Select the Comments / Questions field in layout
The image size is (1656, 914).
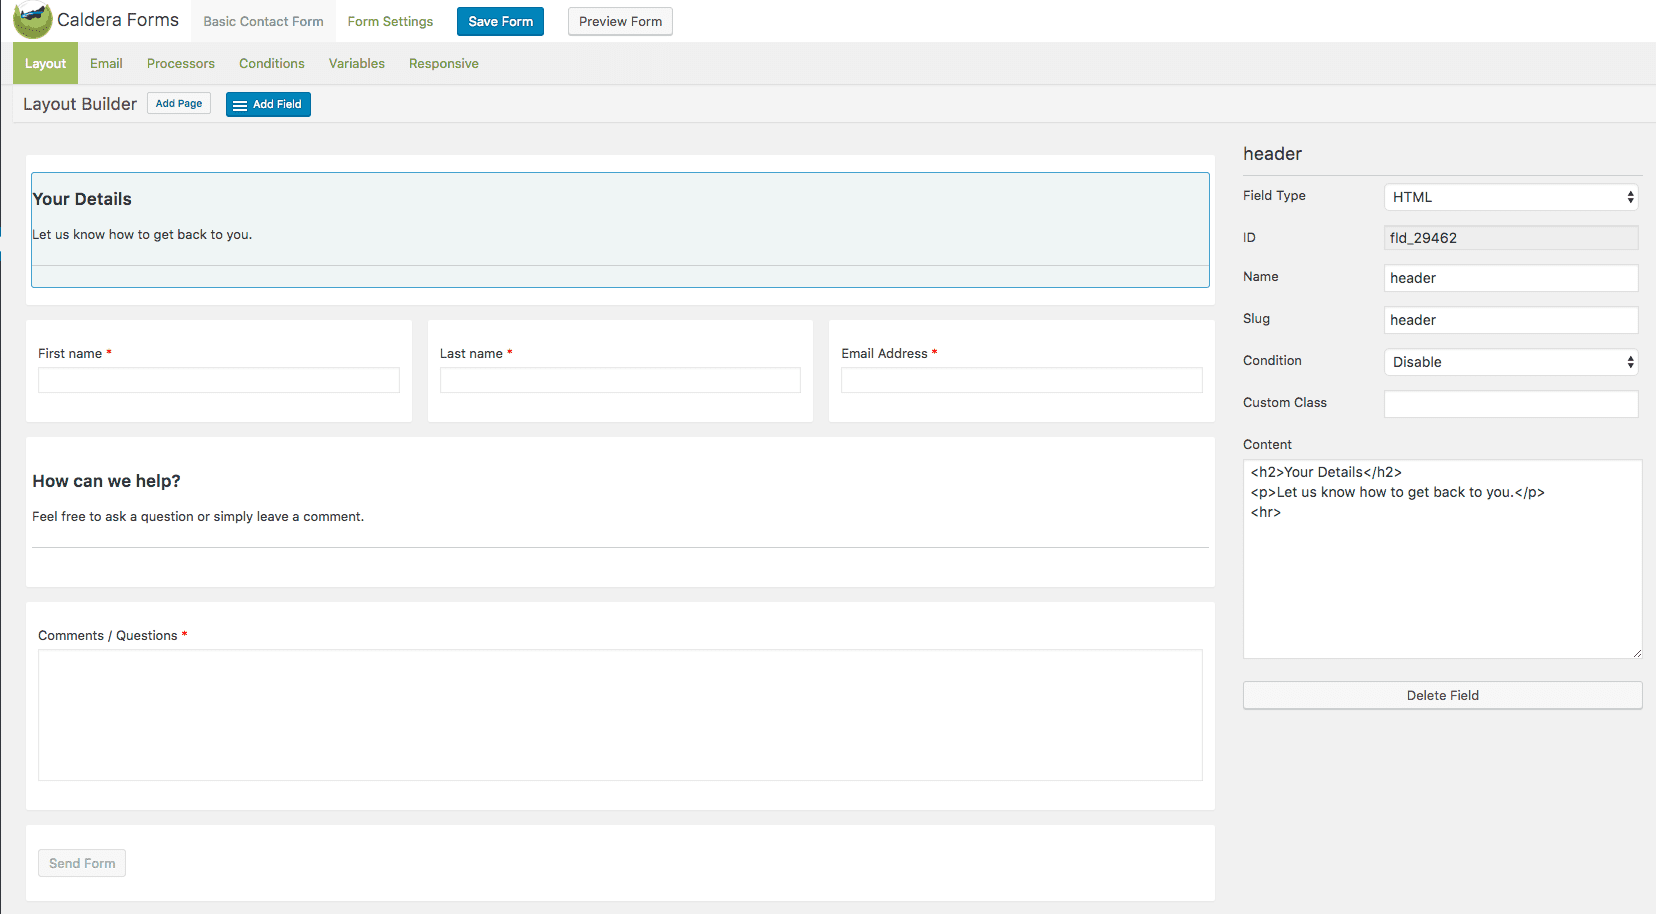tap(620, 714)
